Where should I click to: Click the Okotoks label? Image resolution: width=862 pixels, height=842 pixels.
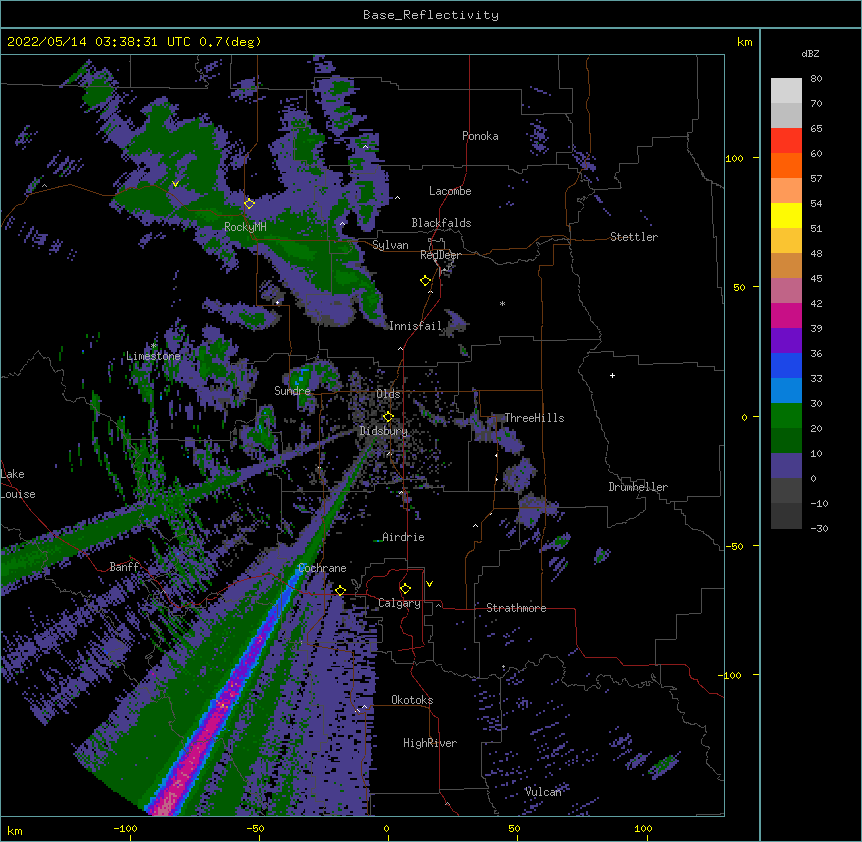pos(412,700)
